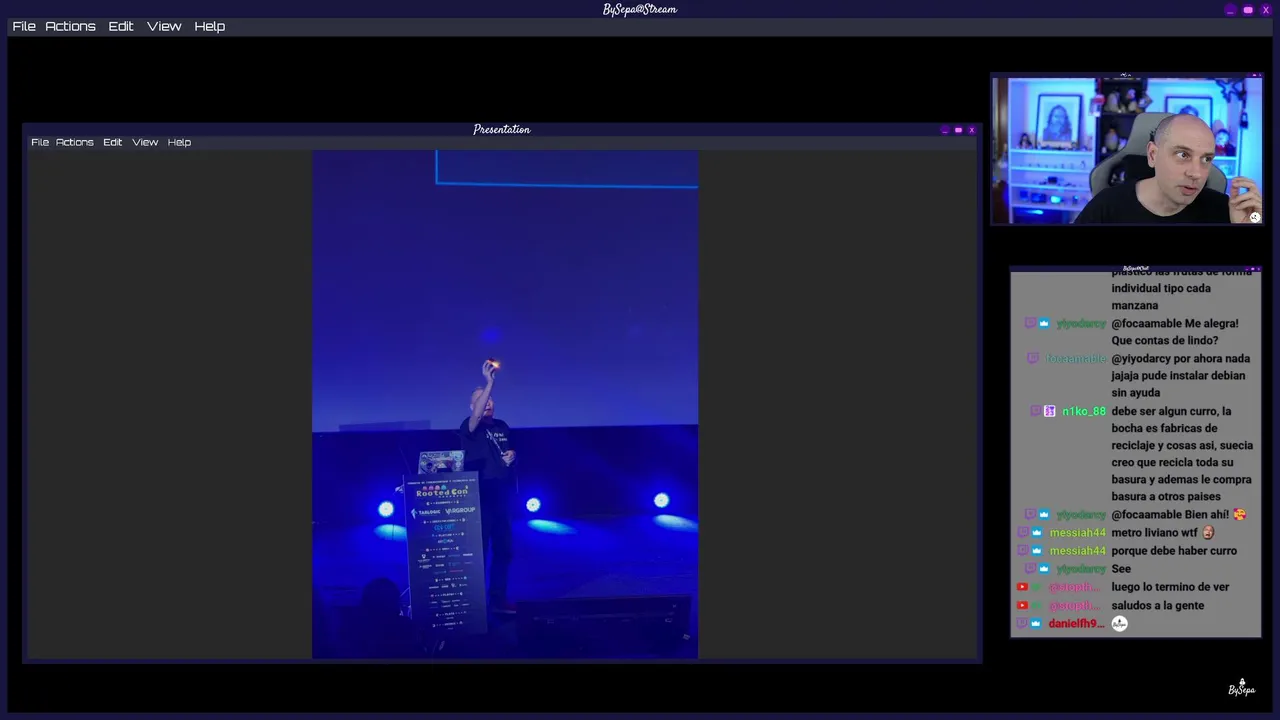
Task: Open File menu in the Presentation window
Action: pyautogui.click(x=40, y=142)
